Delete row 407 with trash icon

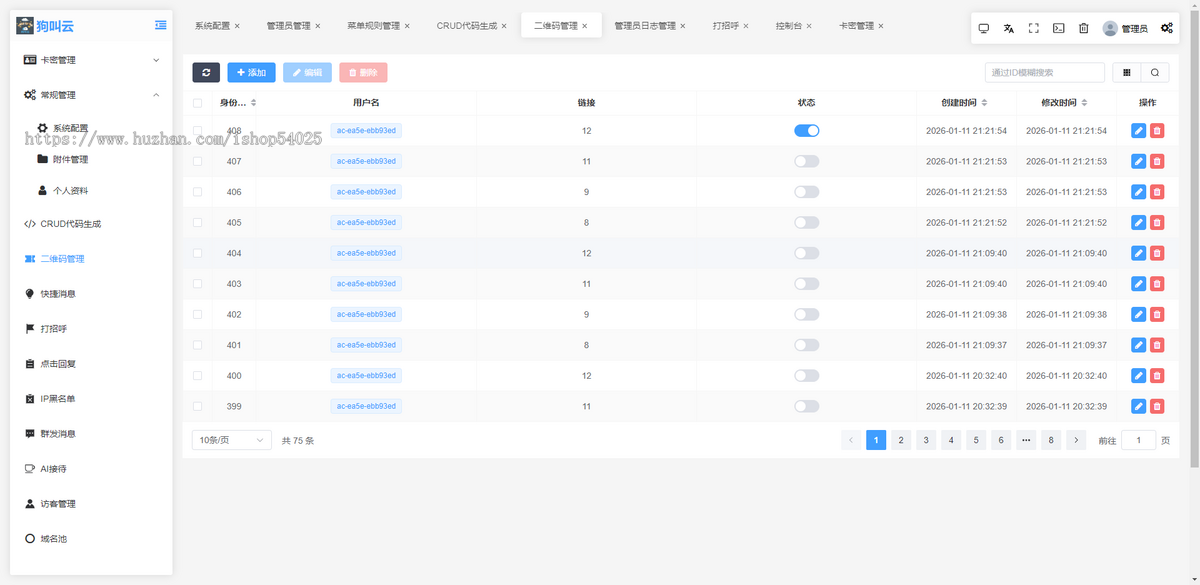[x=1157, y=161]
